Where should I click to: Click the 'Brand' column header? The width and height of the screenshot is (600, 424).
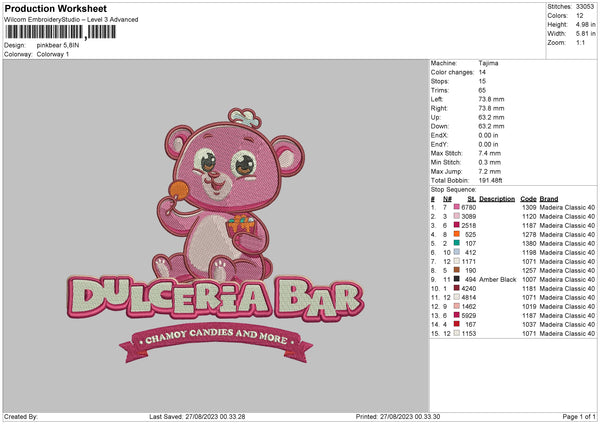(550, 198)
